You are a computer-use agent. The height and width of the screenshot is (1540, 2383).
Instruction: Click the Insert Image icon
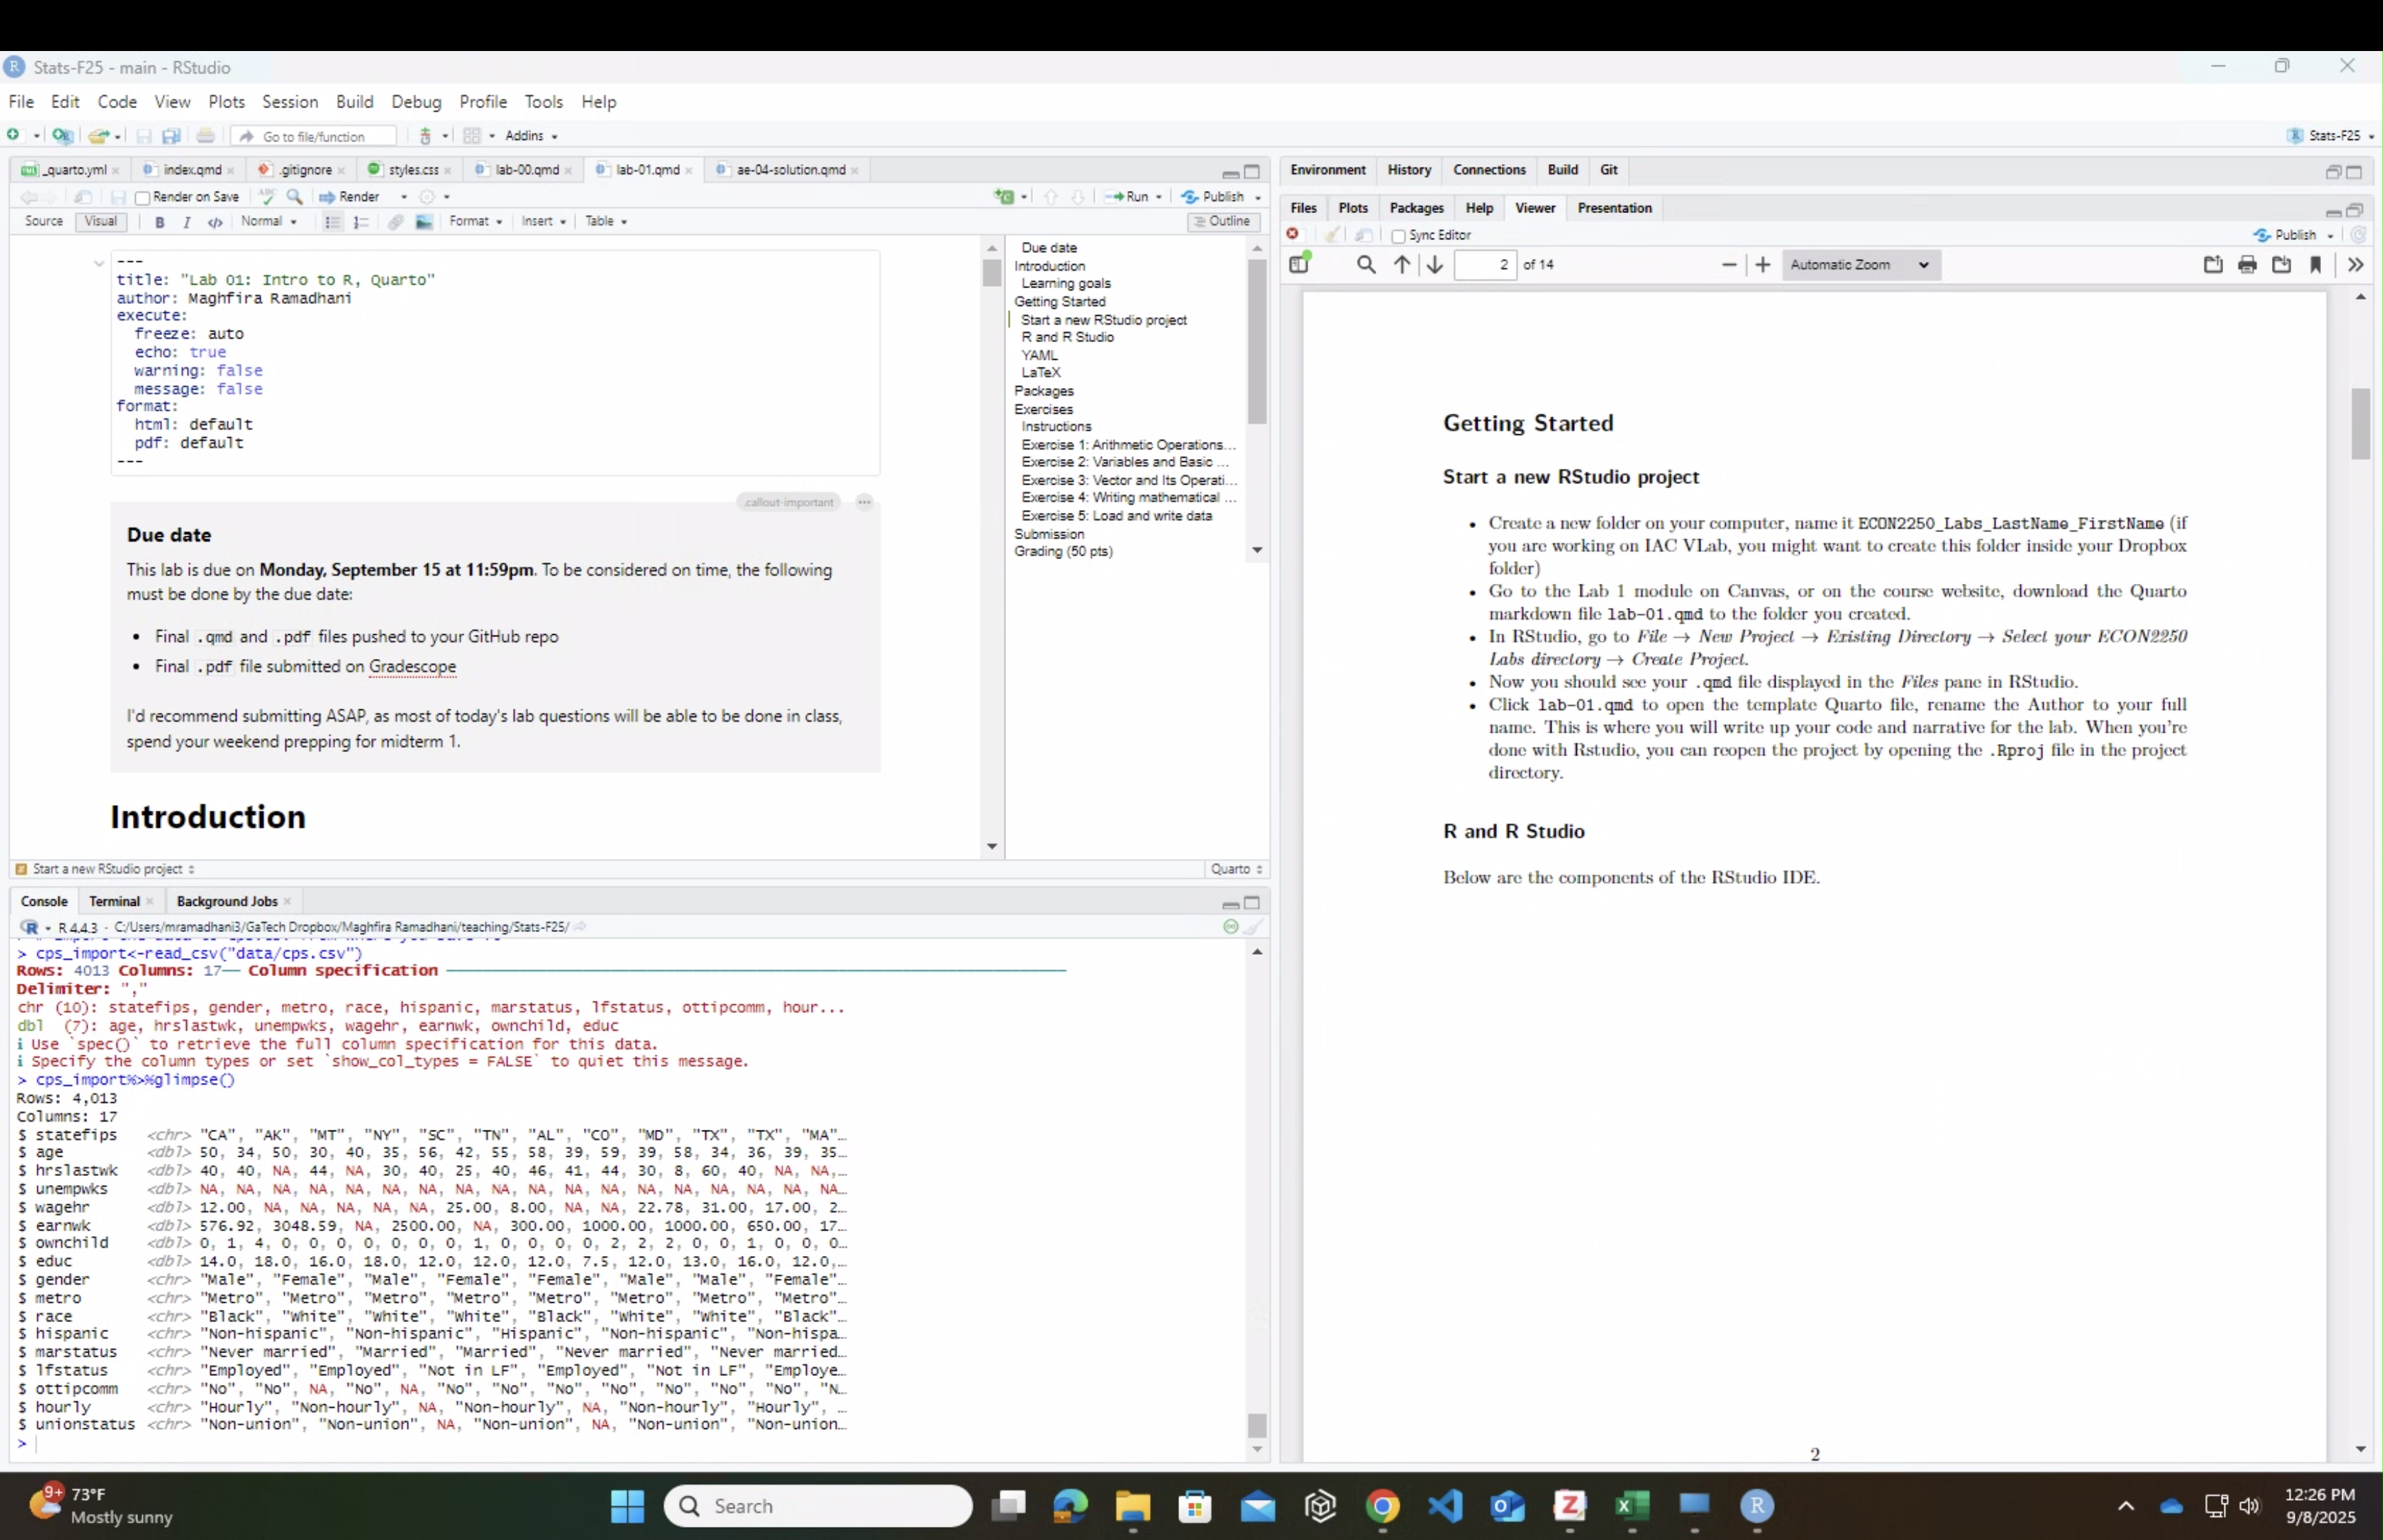pos(424,222)
